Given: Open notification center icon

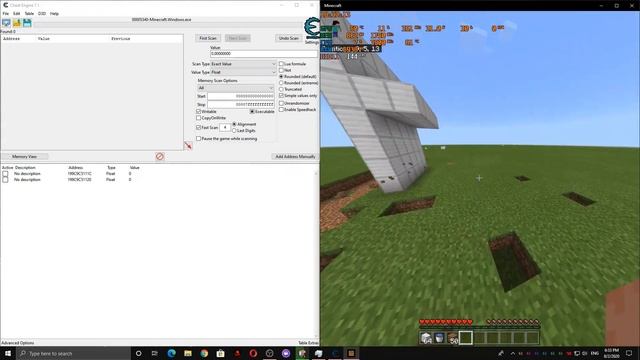Looking at the screenshot, I should pyautogui.click(x=629, y=353).
